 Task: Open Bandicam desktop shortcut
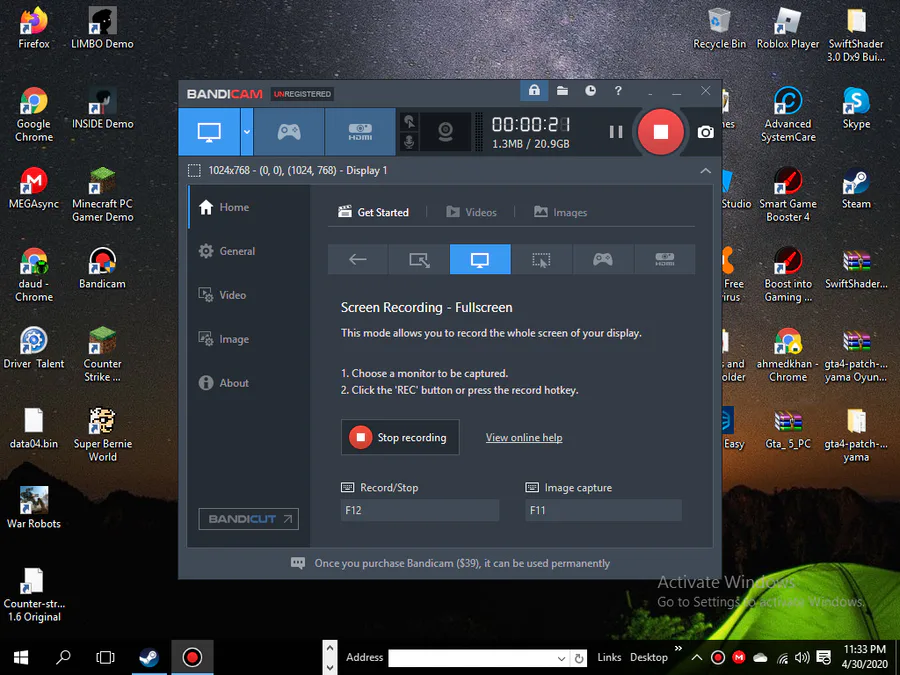click(102, 268)
